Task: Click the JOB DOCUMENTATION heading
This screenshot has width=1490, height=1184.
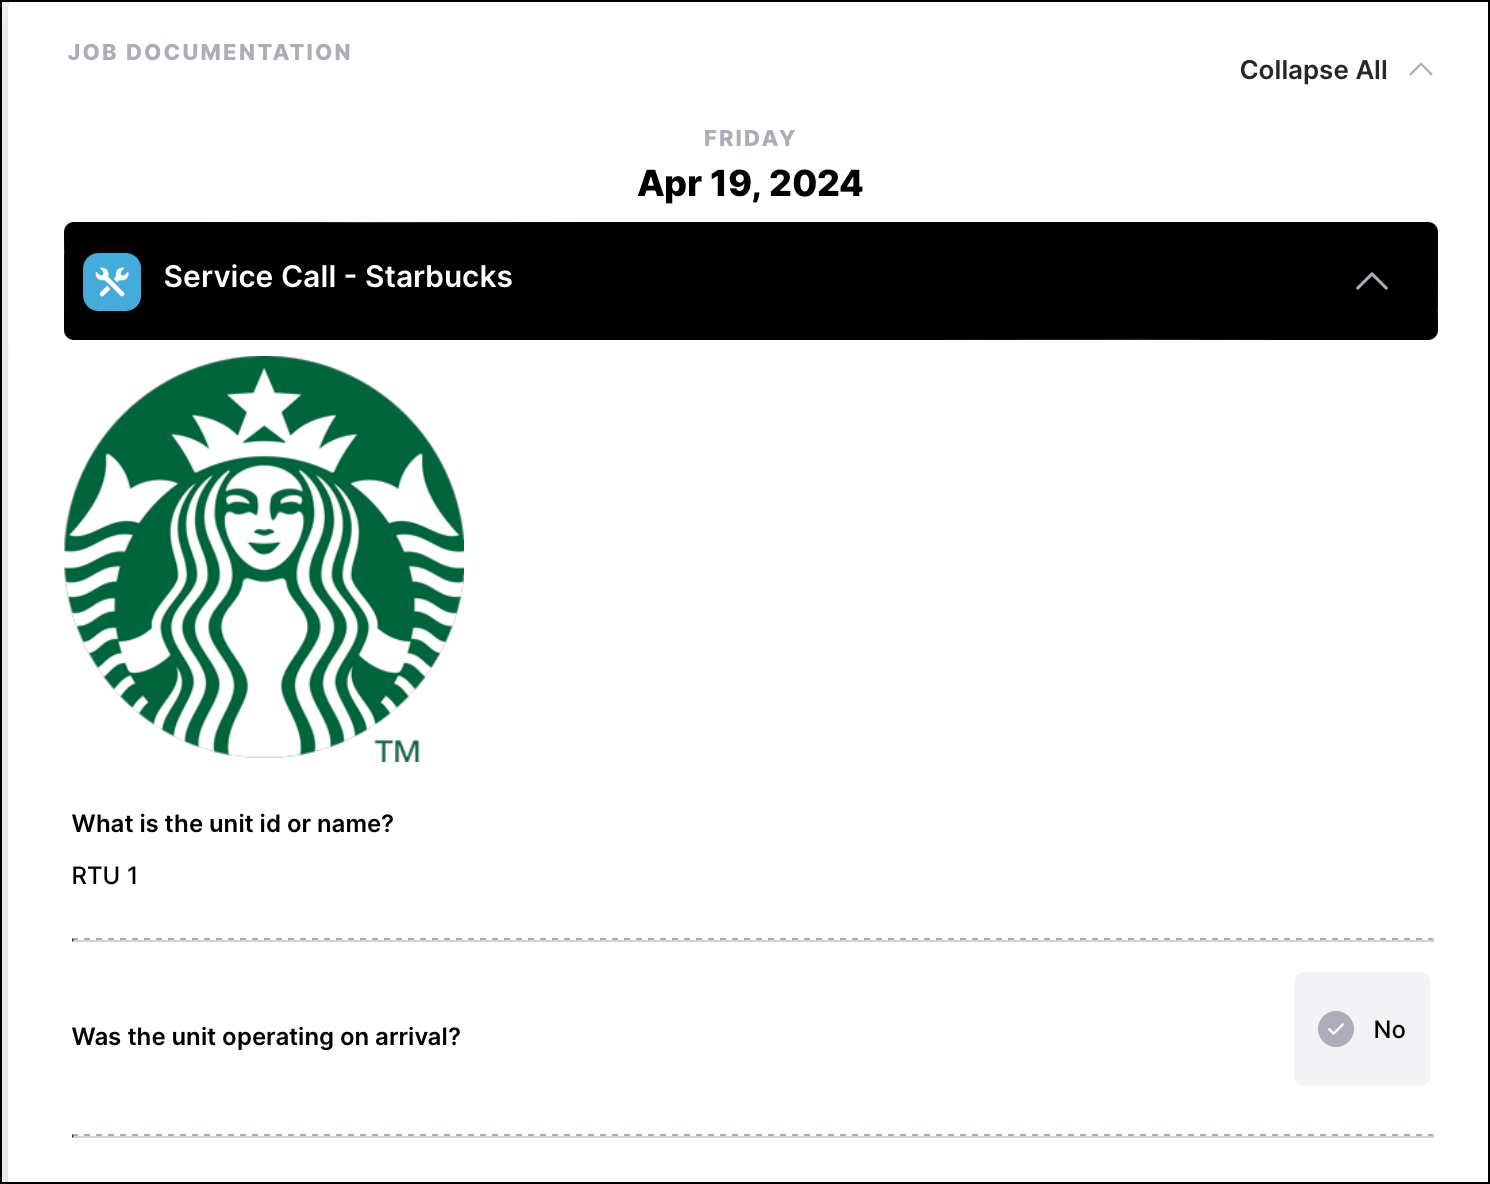Action: click(210, 52)
